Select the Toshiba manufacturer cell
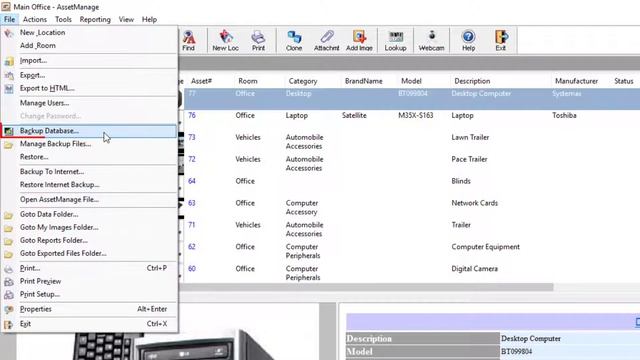 coord(564,115)
